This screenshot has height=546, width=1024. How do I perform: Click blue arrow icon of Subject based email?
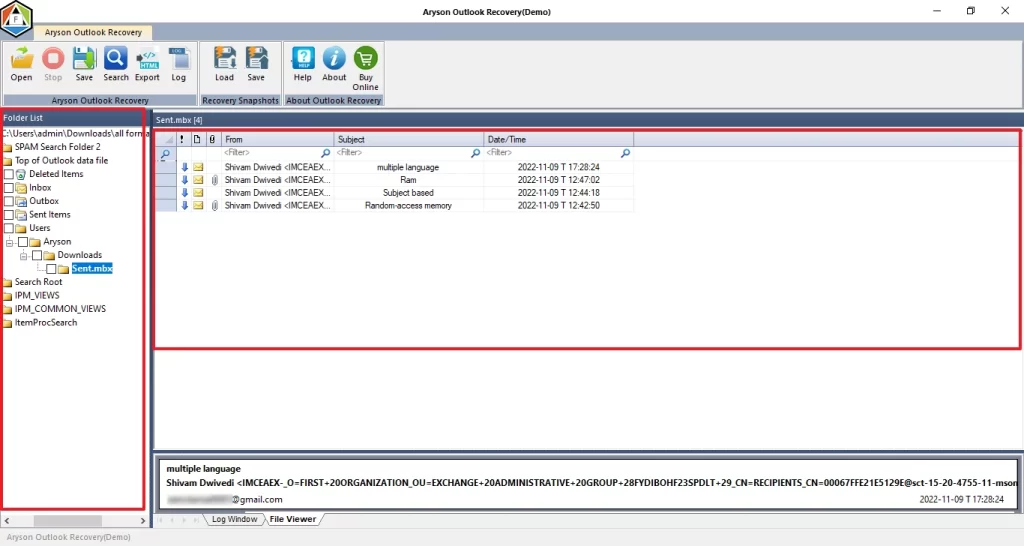tap(184, 193)
